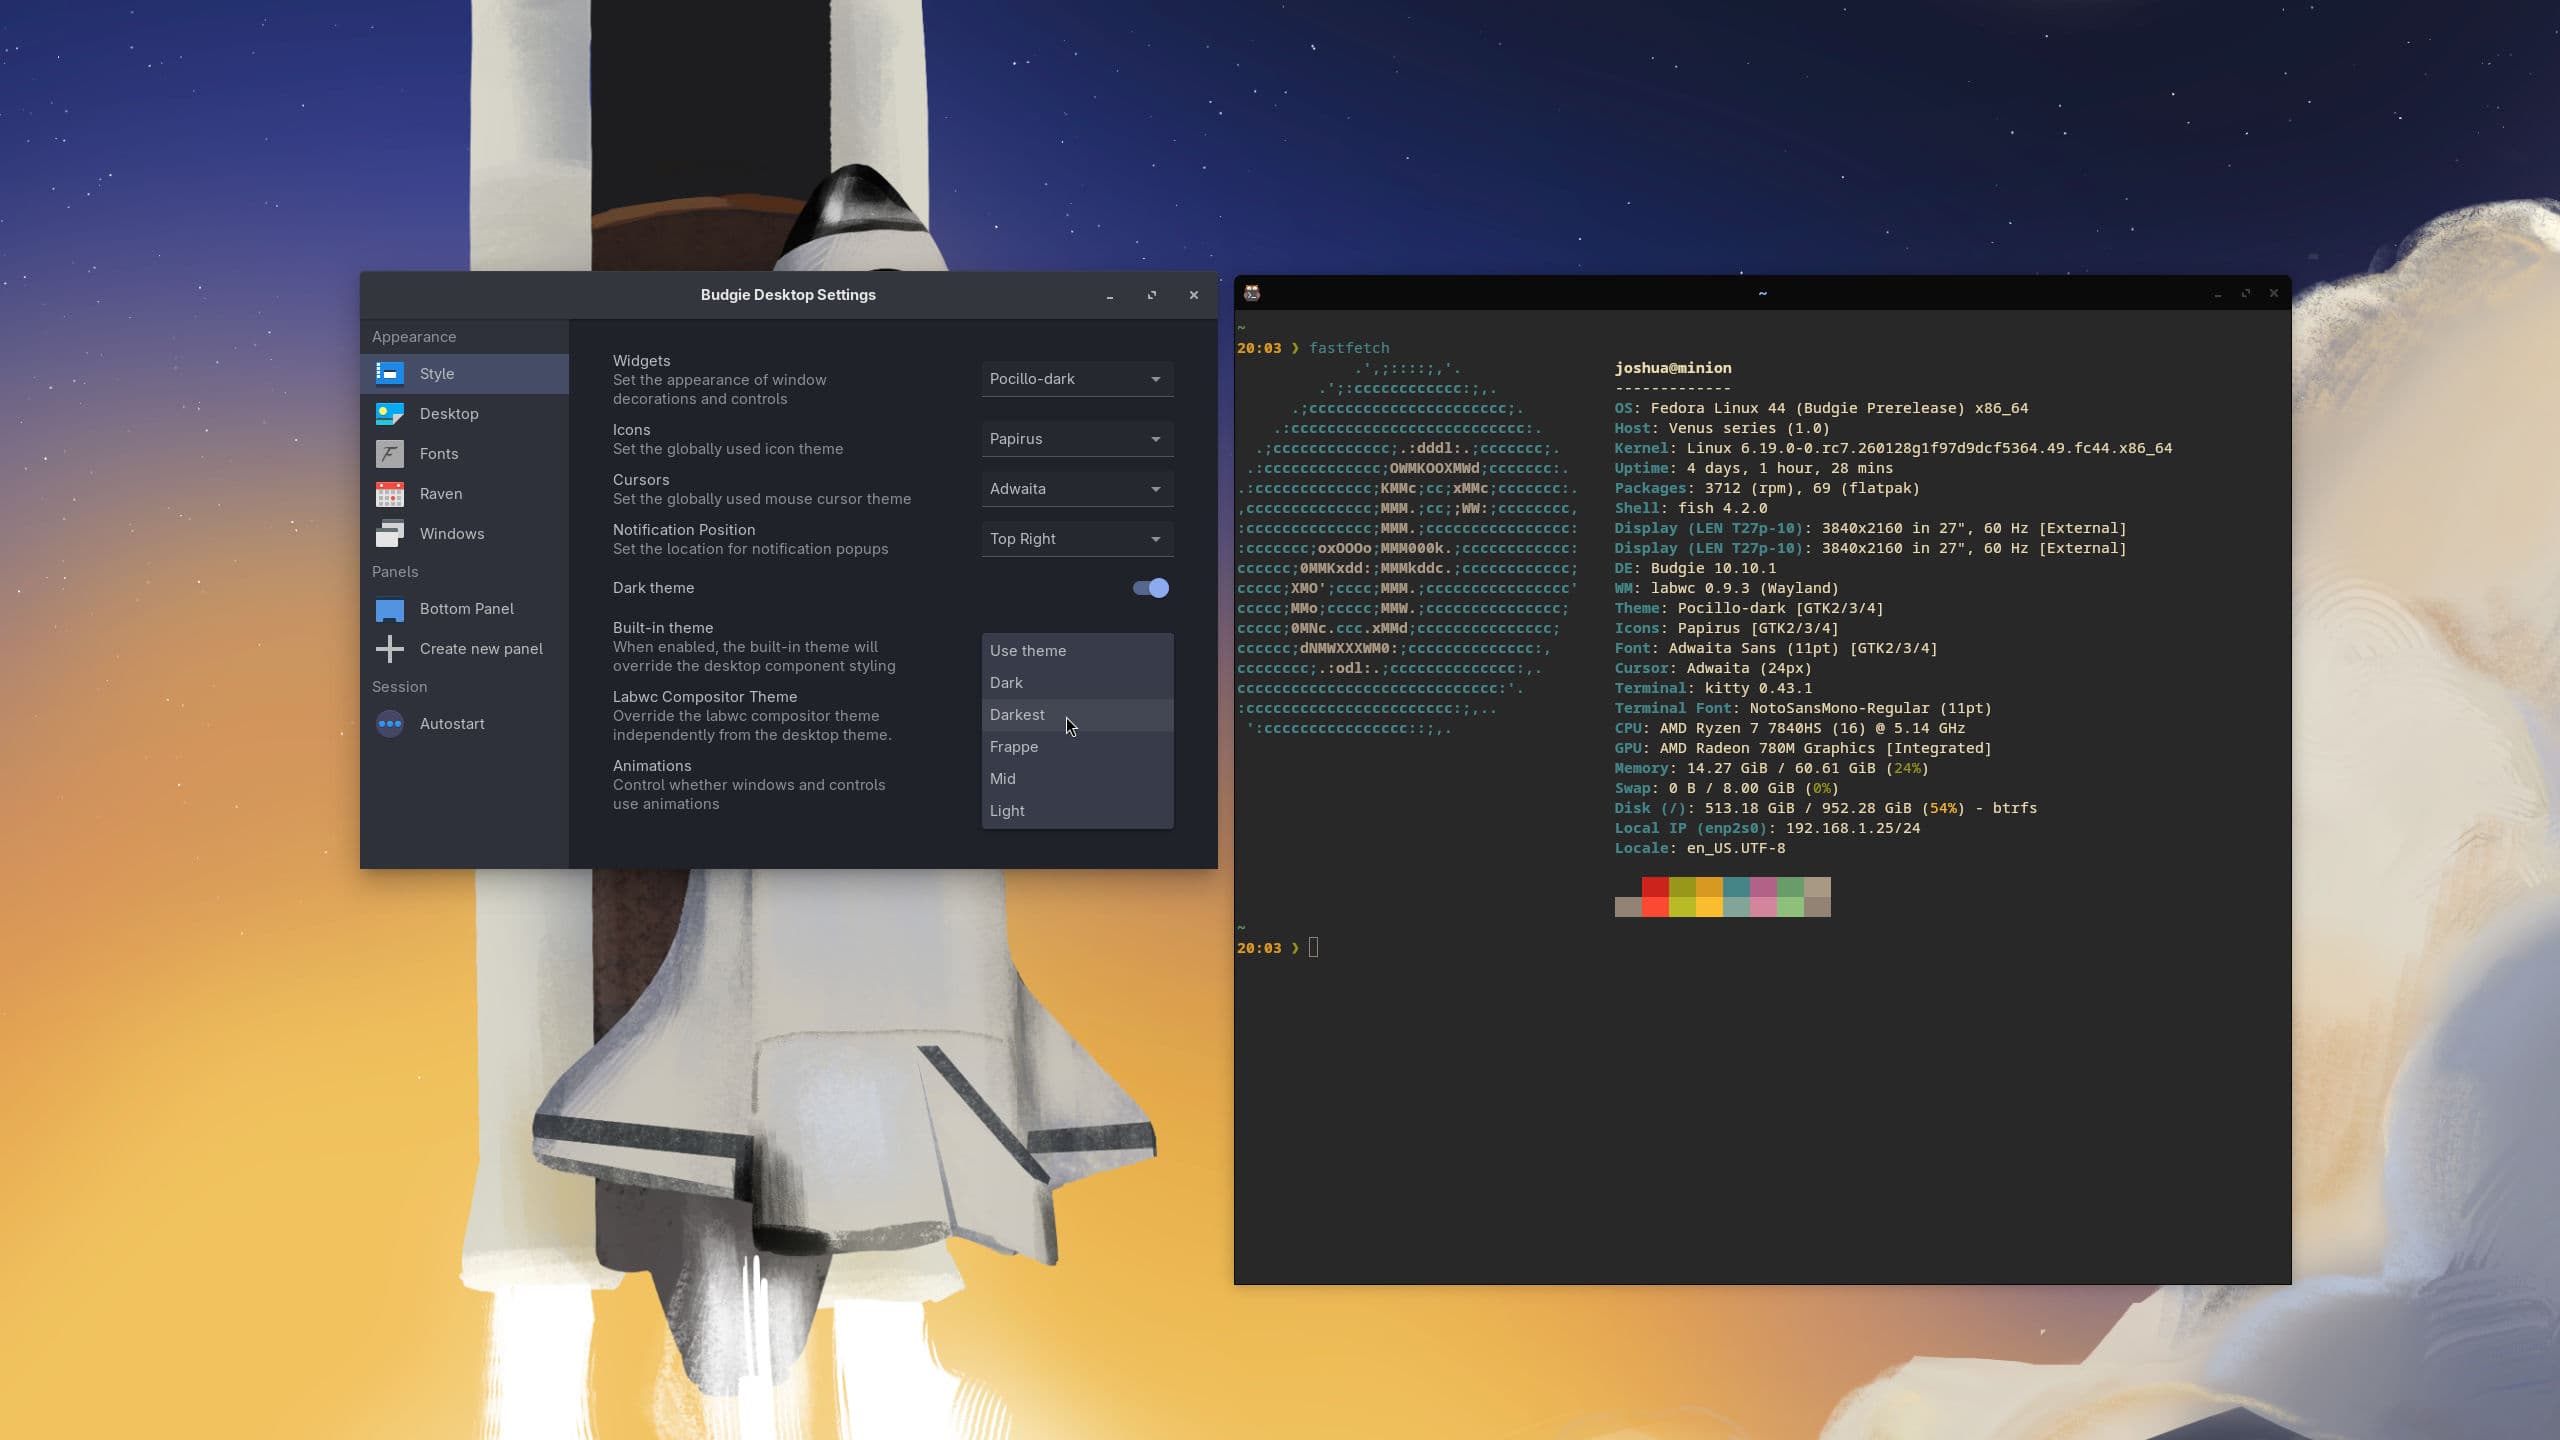Click the red swatch in the fastfetch palette
The height and width of the screenshot is (1440, 2560).
[x=1655, y=888]
